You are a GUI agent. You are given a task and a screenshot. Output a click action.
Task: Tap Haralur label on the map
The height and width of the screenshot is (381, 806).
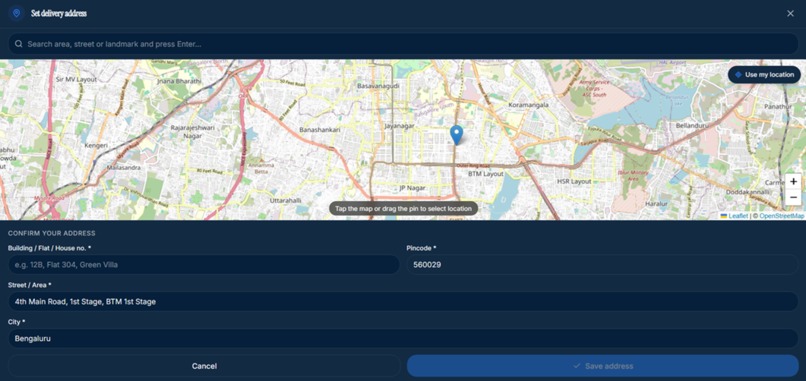click(x=656, y=204)
